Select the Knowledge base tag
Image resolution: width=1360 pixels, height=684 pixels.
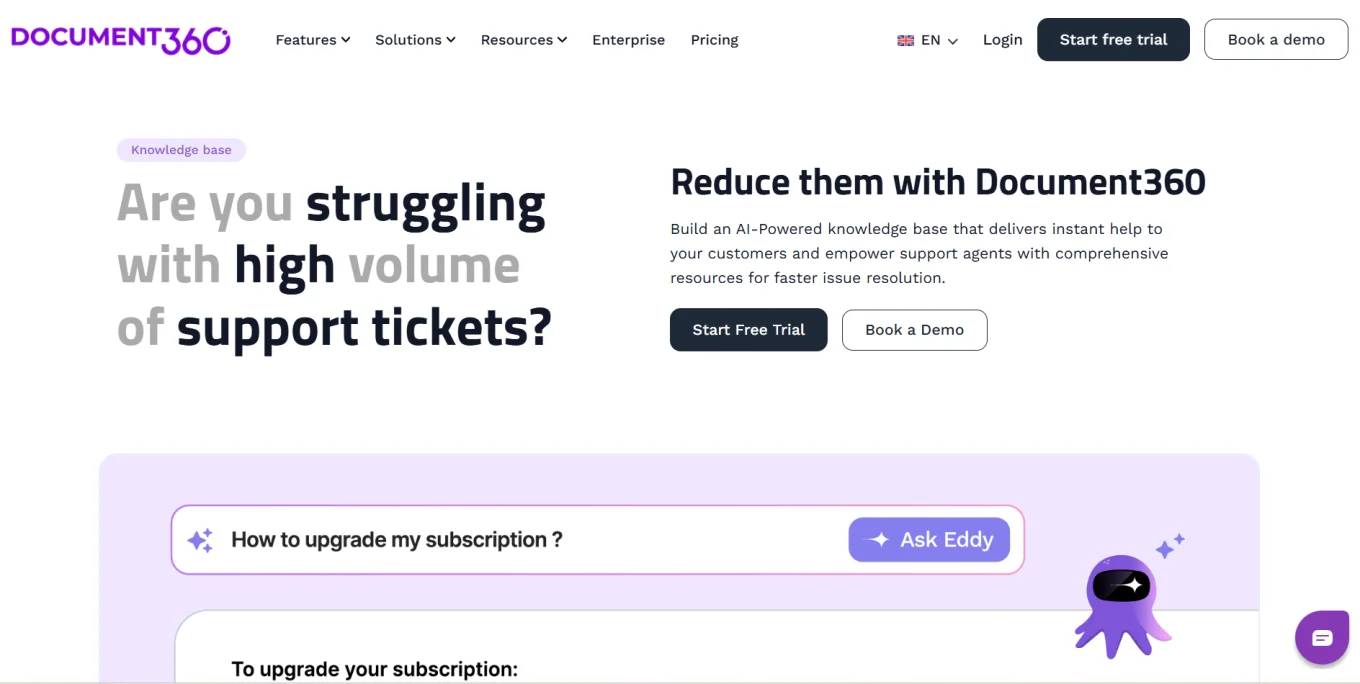[x=181, y=150]
